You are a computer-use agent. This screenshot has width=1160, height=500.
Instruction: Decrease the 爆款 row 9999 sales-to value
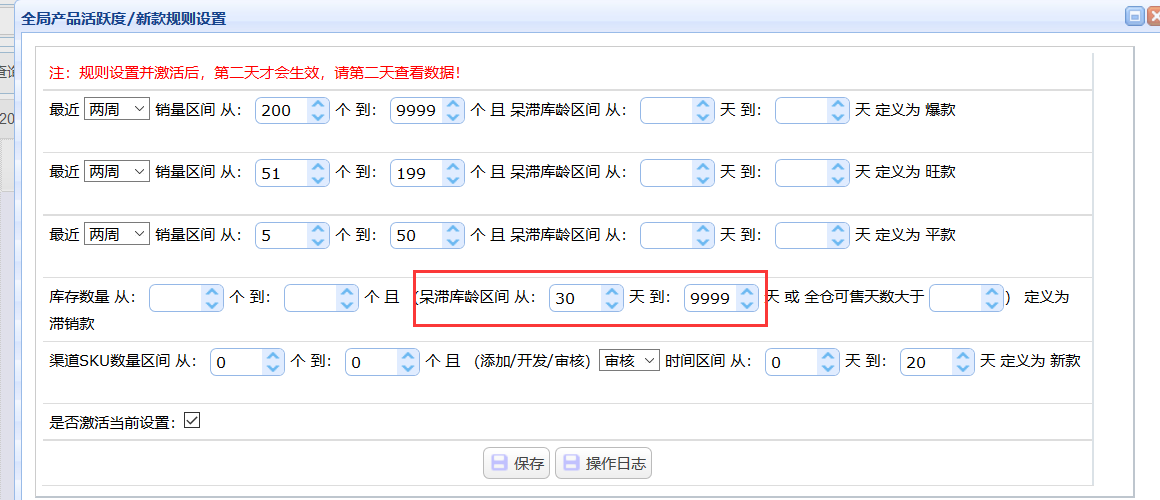[453, 117]
